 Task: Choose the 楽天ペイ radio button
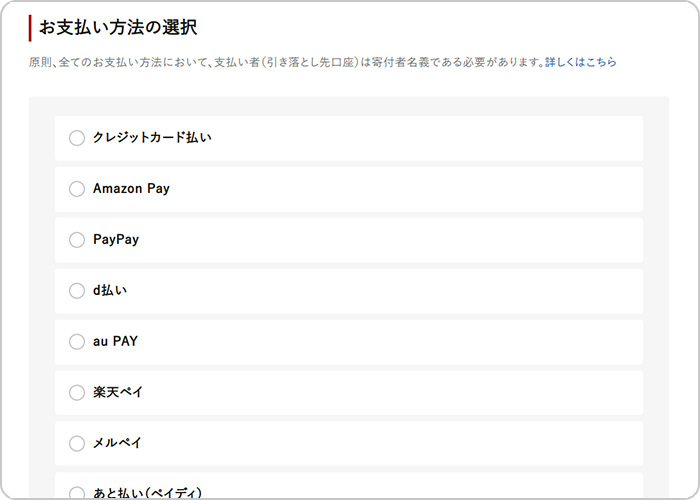(x=77, y=393)
